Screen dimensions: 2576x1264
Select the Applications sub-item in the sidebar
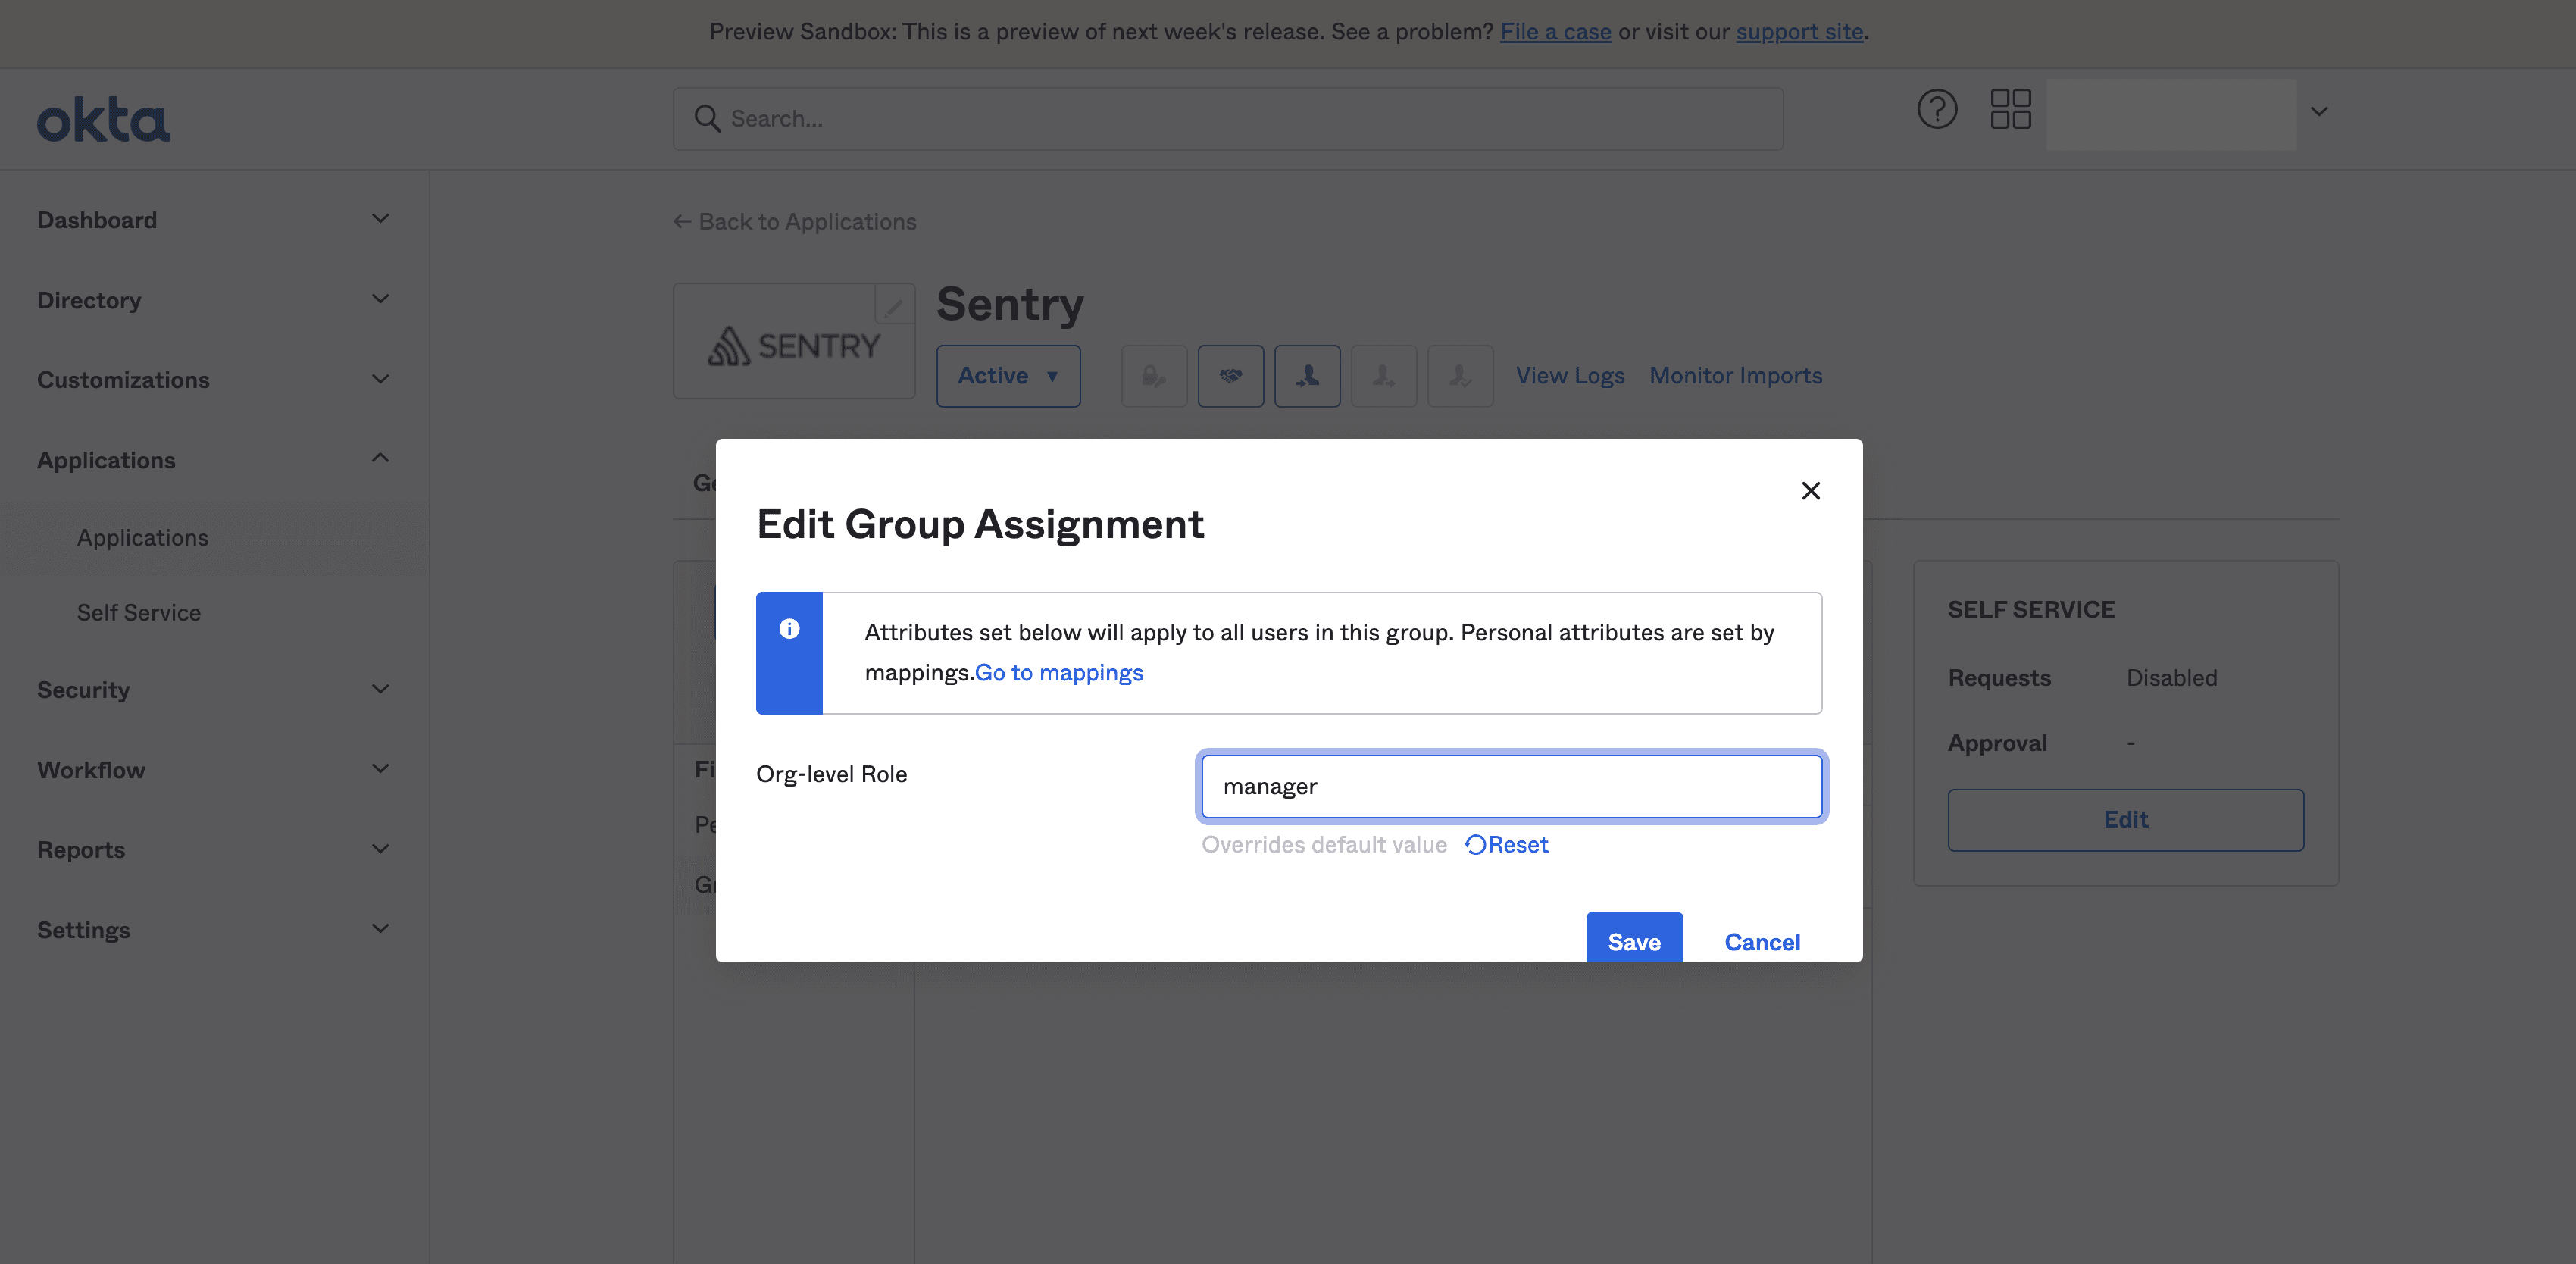click(143, 538)
